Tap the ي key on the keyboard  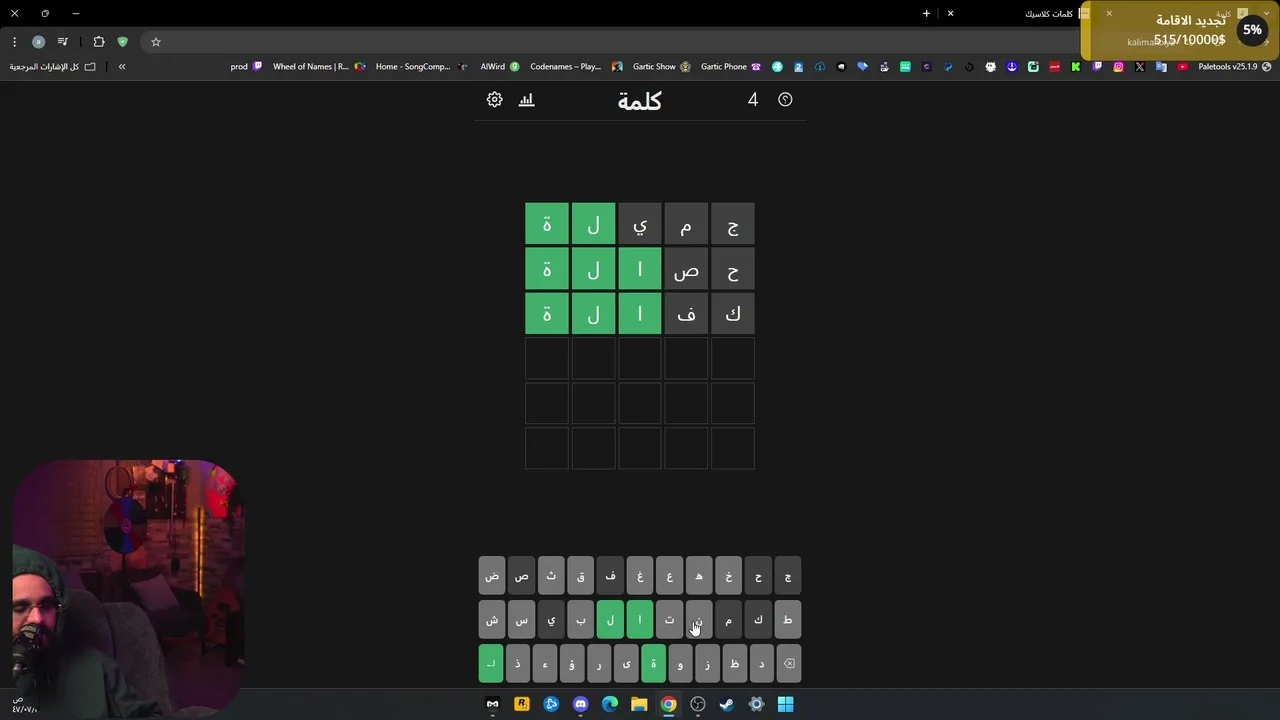tap(551, 620)
